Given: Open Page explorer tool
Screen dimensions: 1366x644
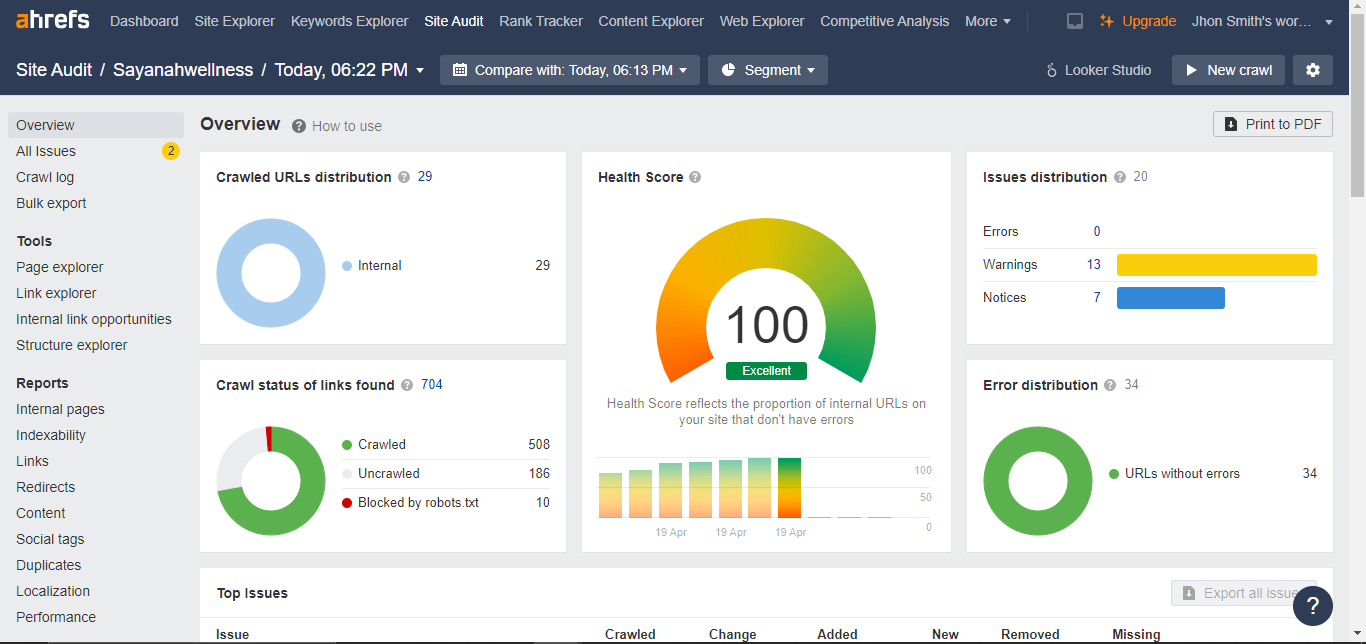Looking at the screenshot, I should 60,267.
